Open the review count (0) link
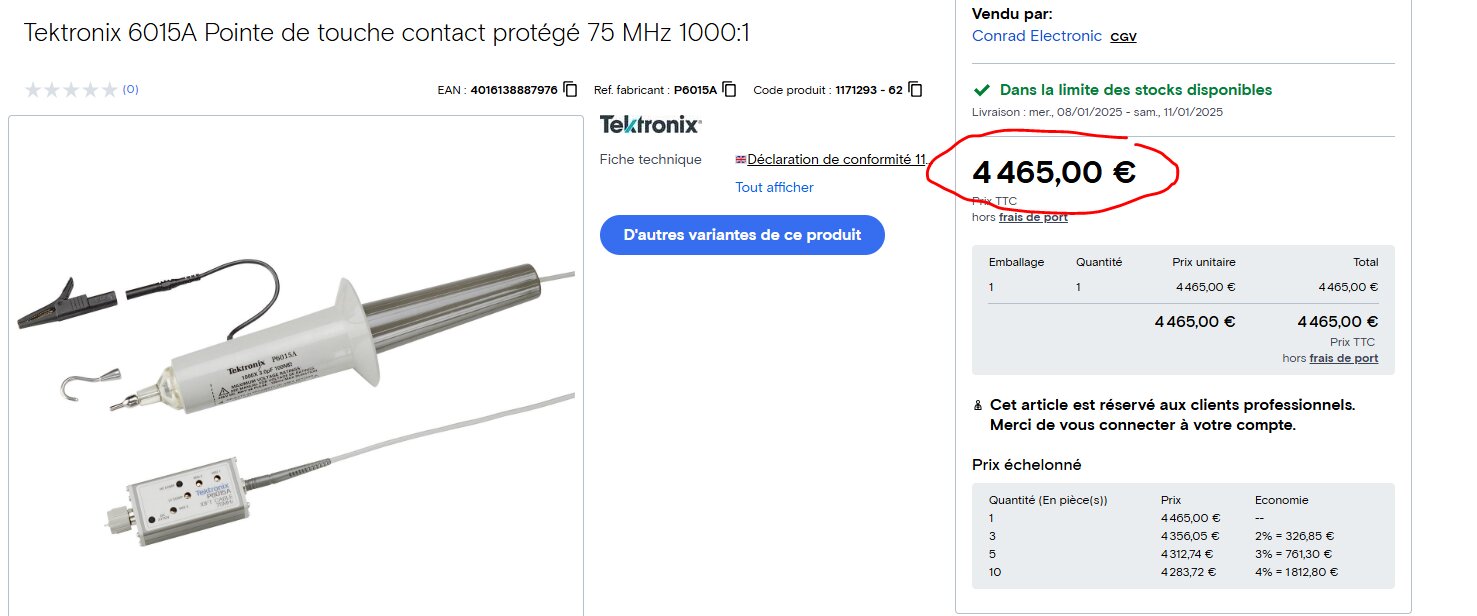The height and width of the screenshot is (616, 1477). point(130,90)
